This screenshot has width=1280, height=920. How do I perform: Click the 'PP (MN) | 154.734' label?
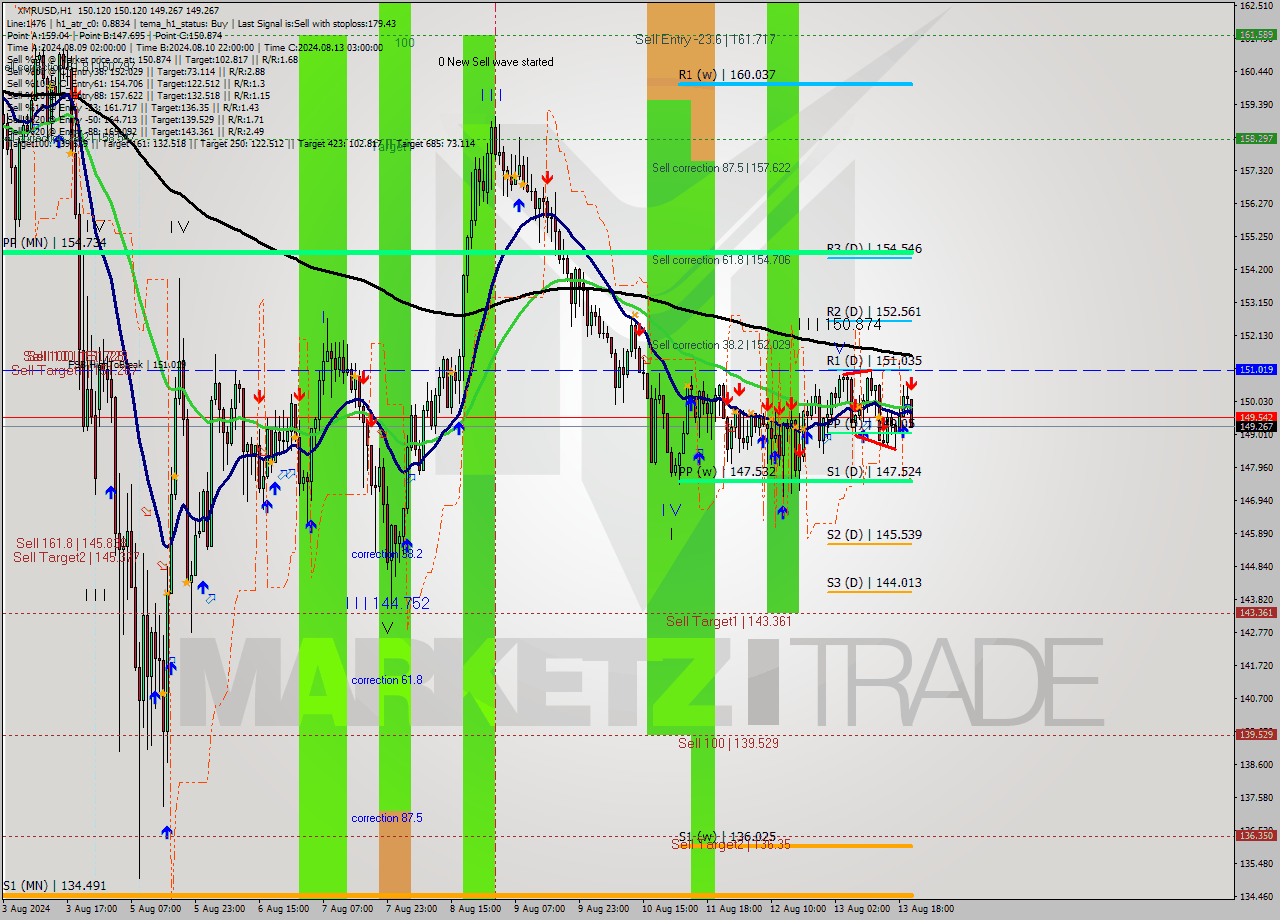tap(54, 243)
